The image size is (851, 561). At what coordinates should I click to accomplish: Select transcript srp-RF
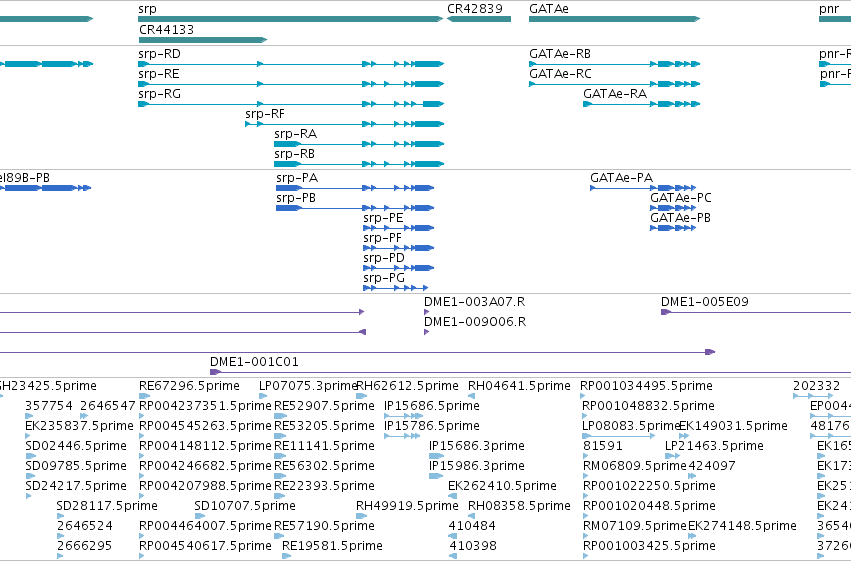[345, 124]
